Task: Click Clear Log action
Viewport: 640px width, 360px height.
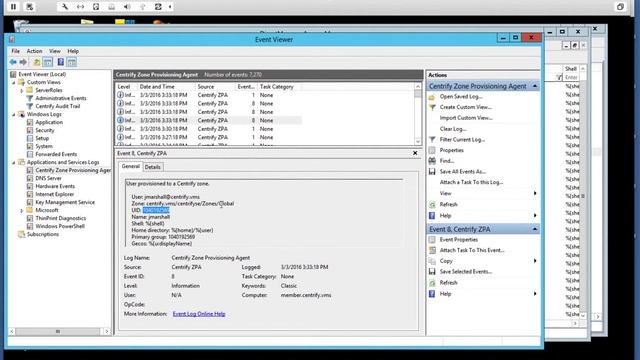Action: pos(453,129)
